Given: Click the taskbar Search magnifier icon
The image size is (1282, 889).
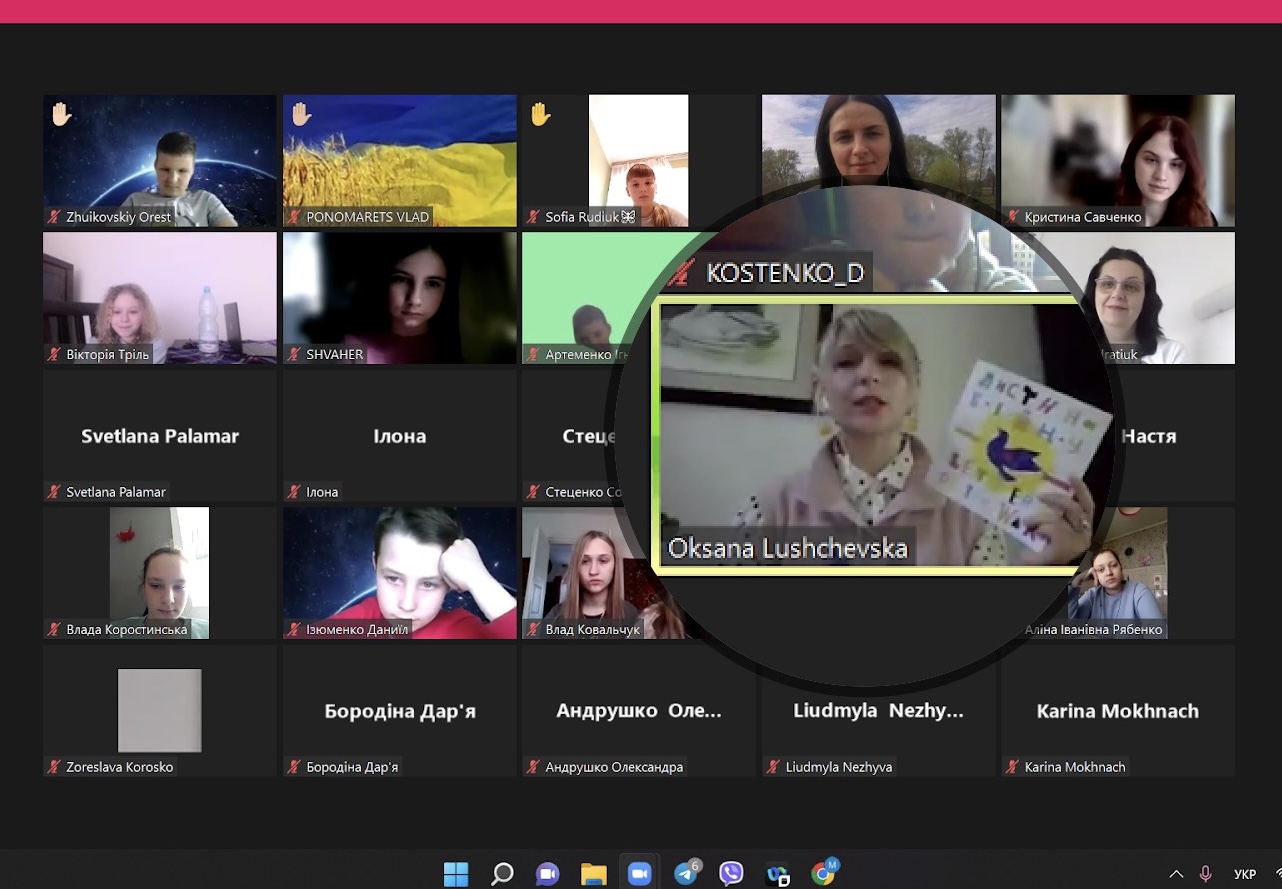Looking at the screenshot, I should (502, 873).
